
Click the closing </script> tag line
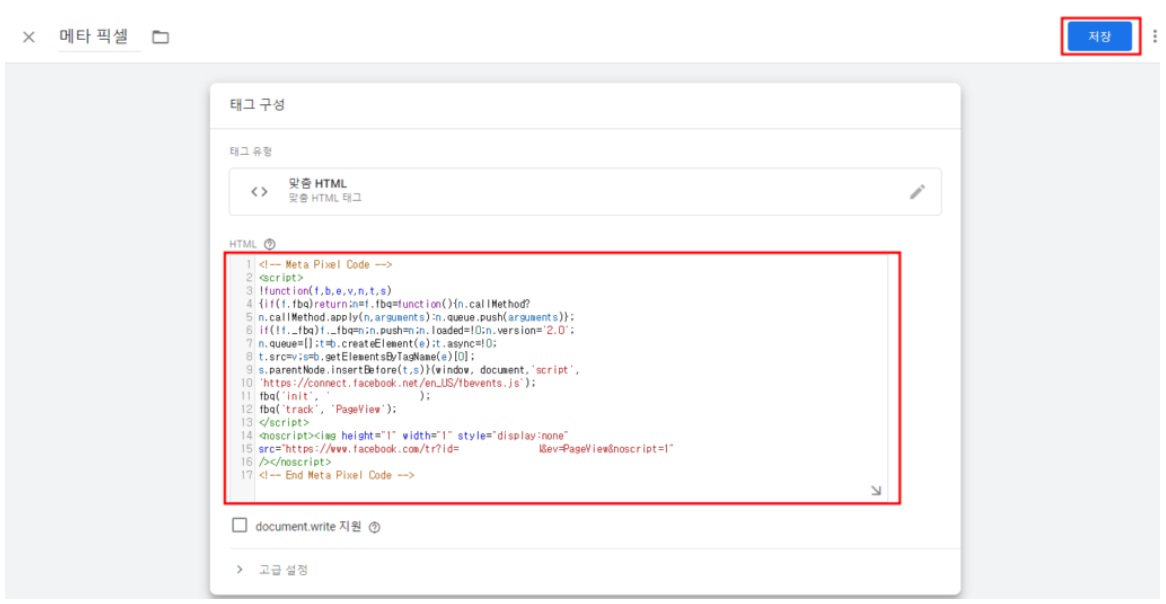(284, 421)
